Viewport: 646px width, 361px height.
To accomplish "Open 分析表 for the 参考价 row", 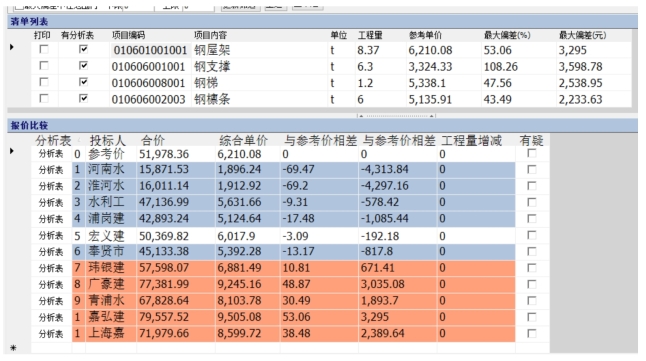I will tap(51, 154).
